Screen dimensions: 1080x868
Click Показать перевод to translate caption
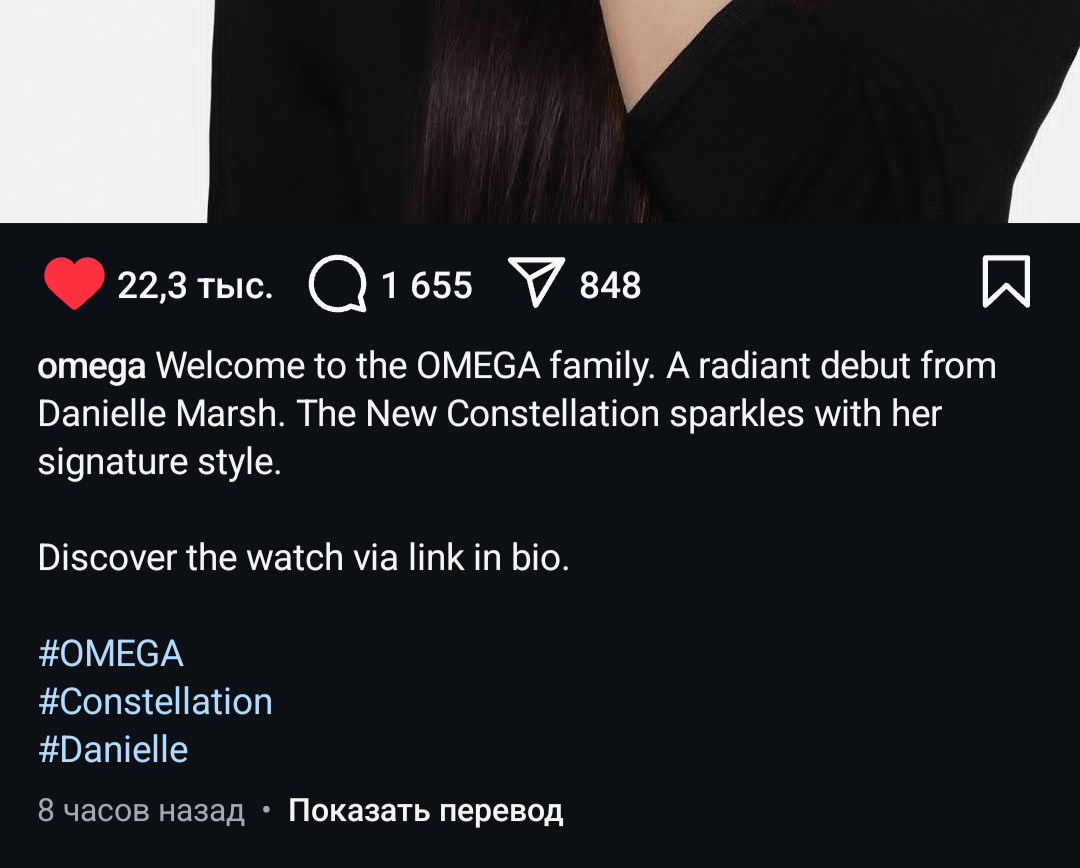(426, 811)
